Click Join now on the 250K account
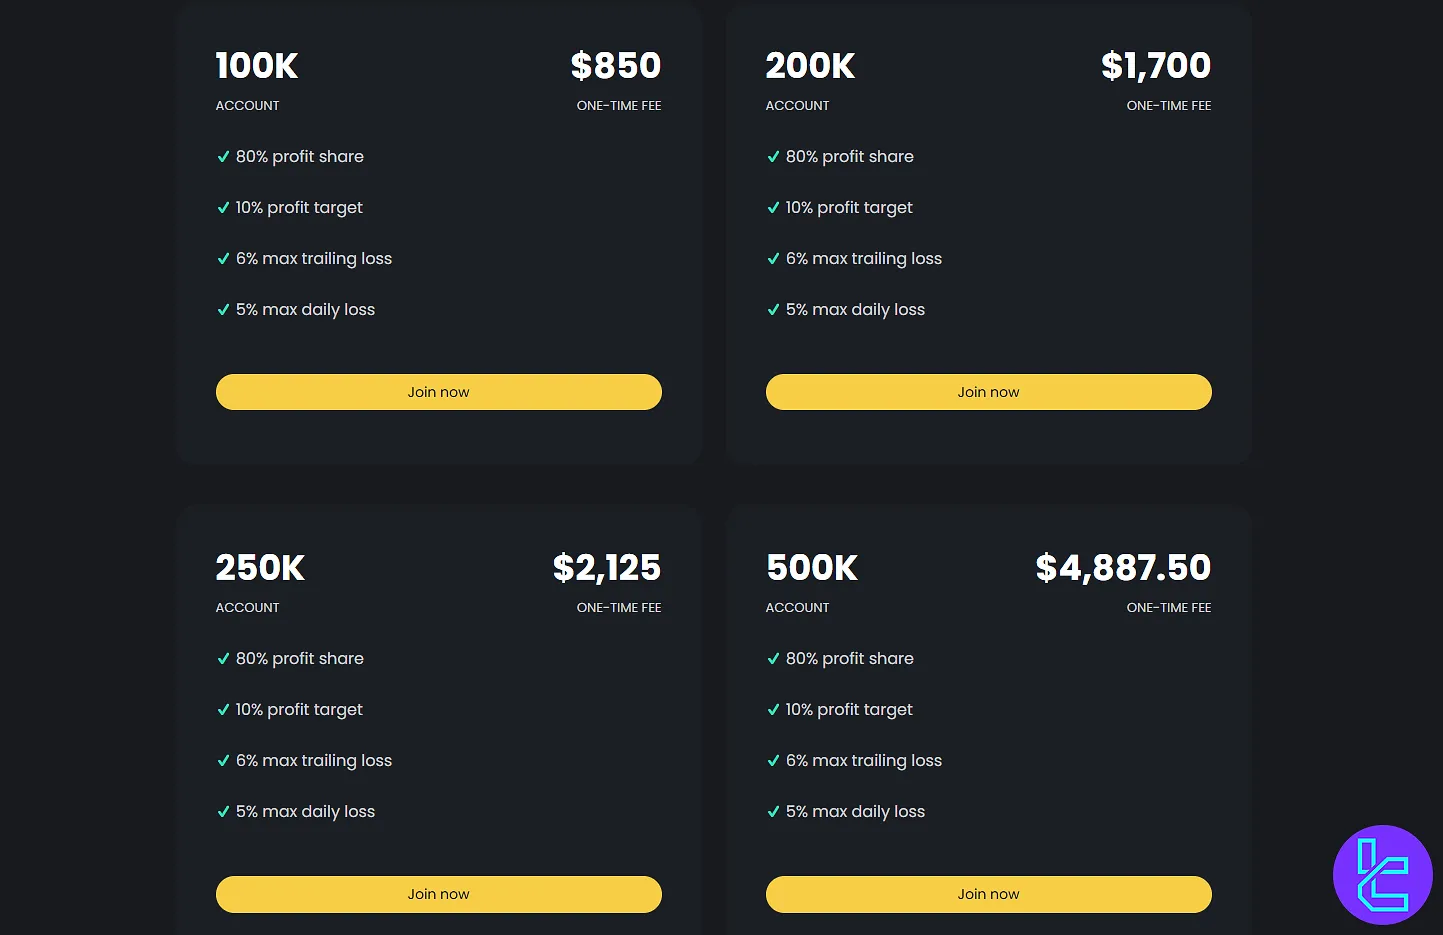Screen dimensions: 1443x935 (x=438, y=894)
